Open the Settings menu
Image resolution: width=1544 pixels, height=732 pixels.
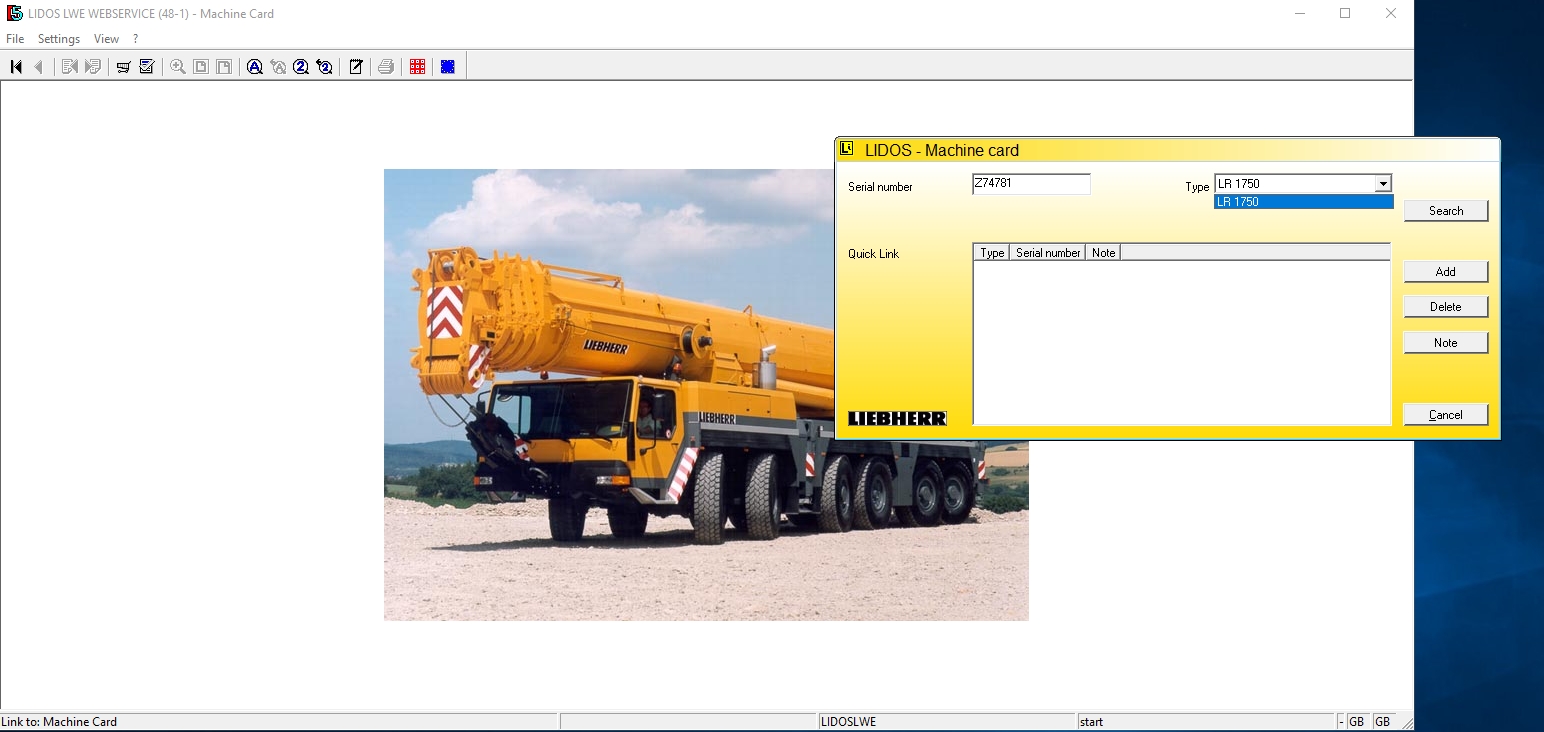[x=58, y=38]
